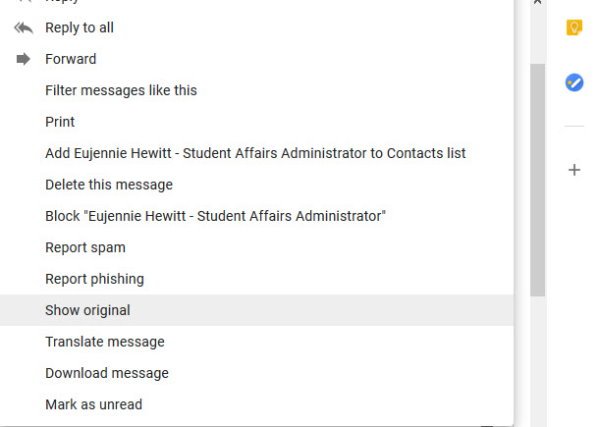Open Google Tasks from the side panel
Screen dimensions: 600x427
click(x=574, y=83)
